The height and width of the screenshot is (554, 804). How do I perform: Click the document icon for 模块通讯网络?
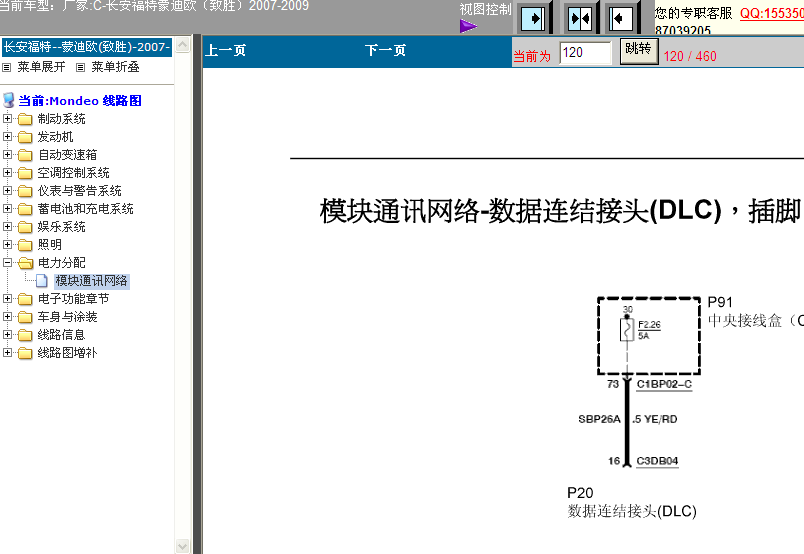pos(42,281)
